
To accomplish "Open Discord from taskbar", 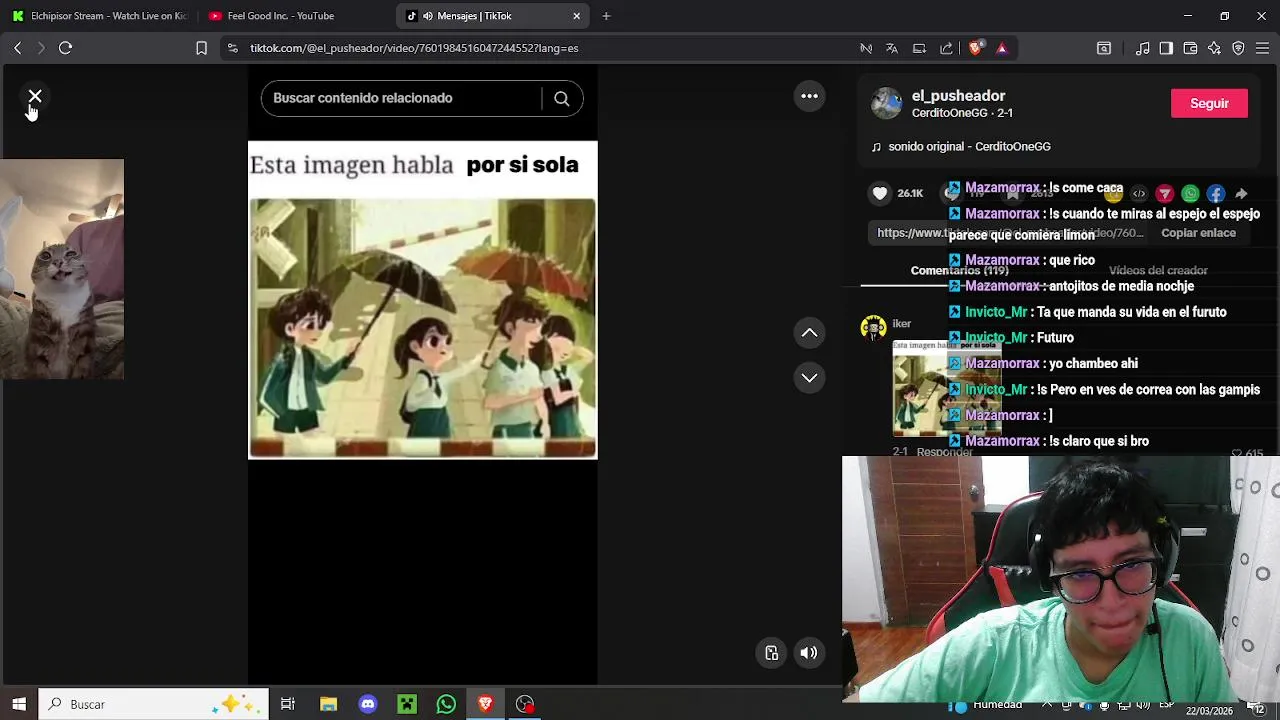I will [367, 704].
